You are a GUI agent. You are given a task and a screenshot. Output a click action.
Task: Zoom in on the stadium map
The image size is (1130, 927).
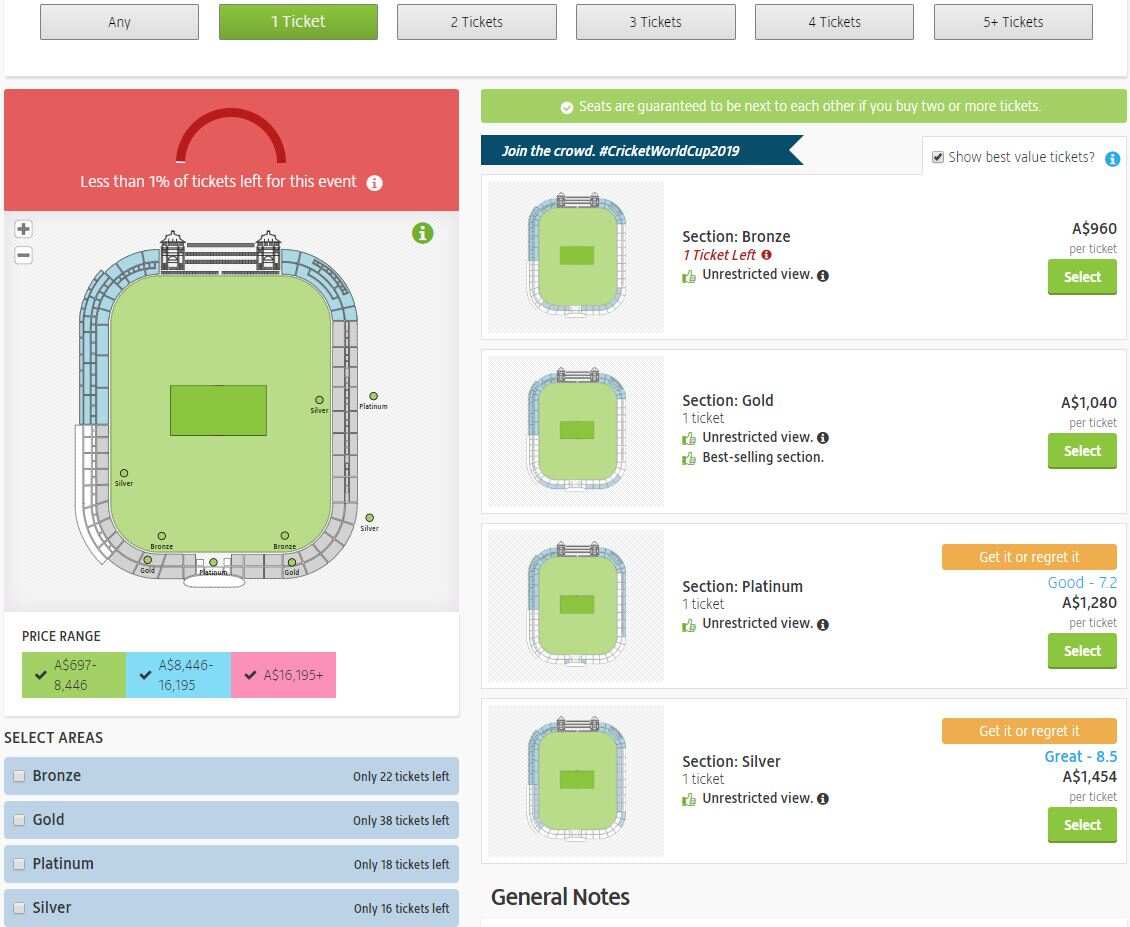click(24, 229)
